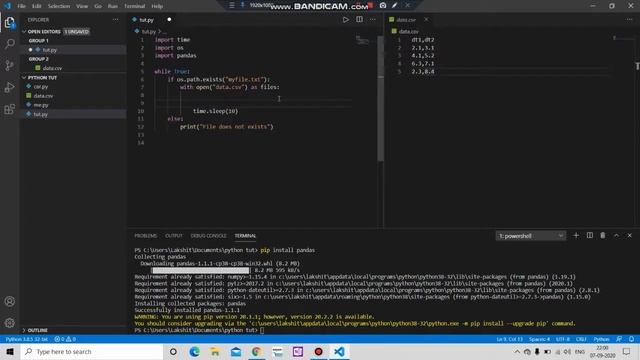Select the Terminal panel tab

click(x=245, y=236)
